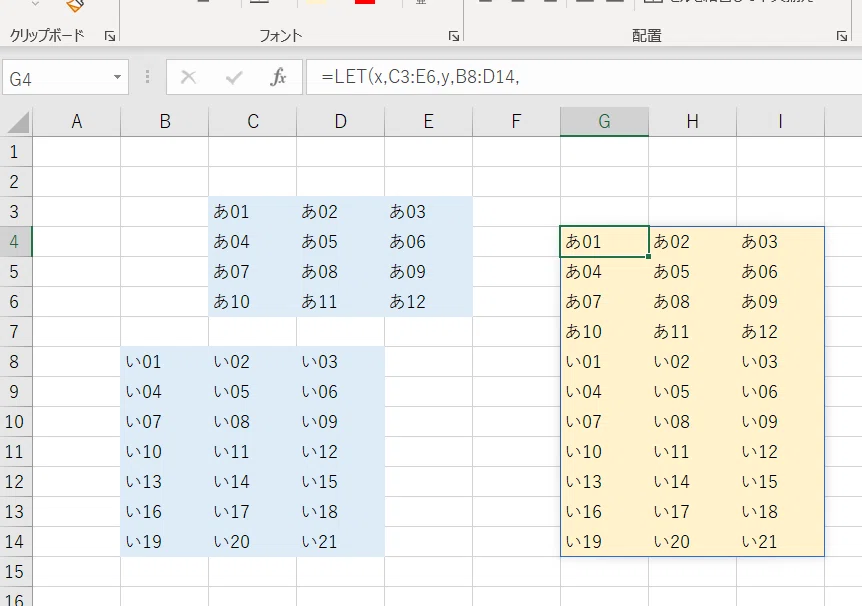Select column B header
Screen dimensions: 862x606
coord(165,122)
